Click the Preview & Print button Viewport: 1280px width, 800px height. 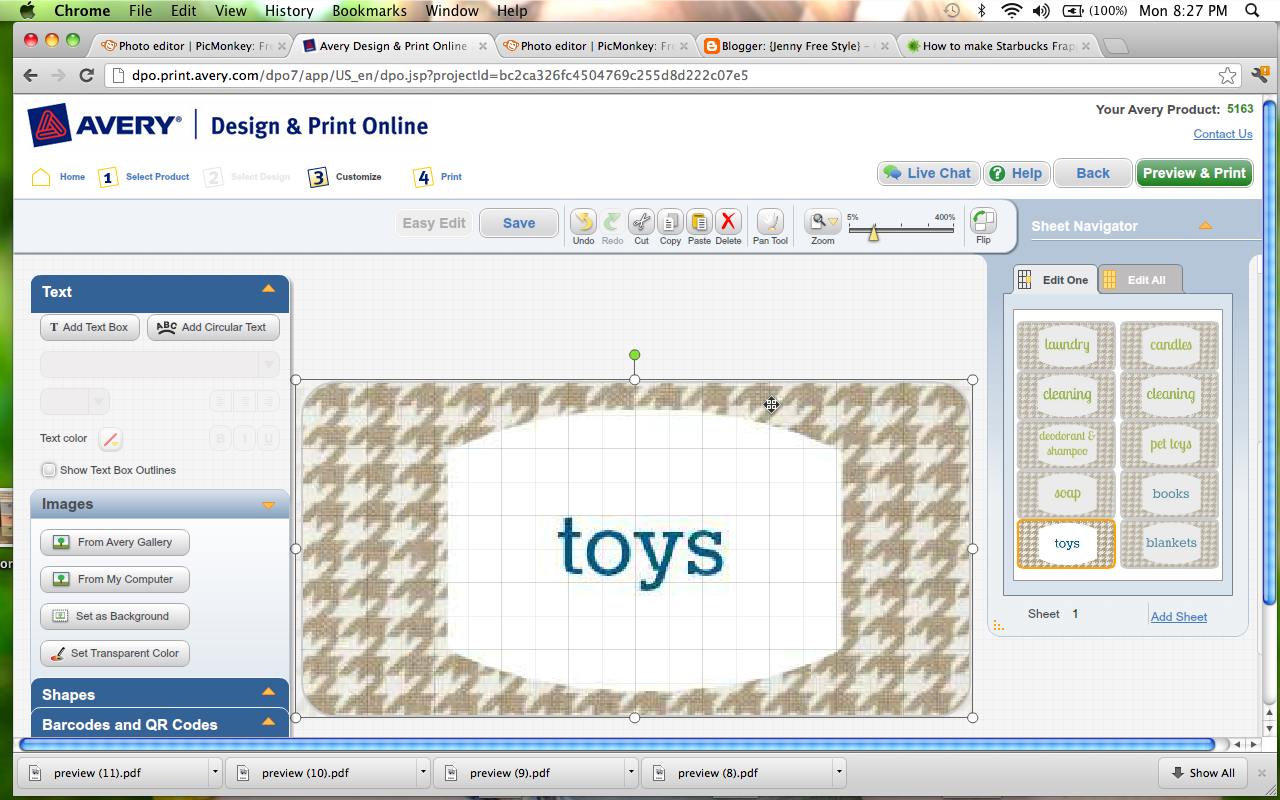(x=1194, y=173)
